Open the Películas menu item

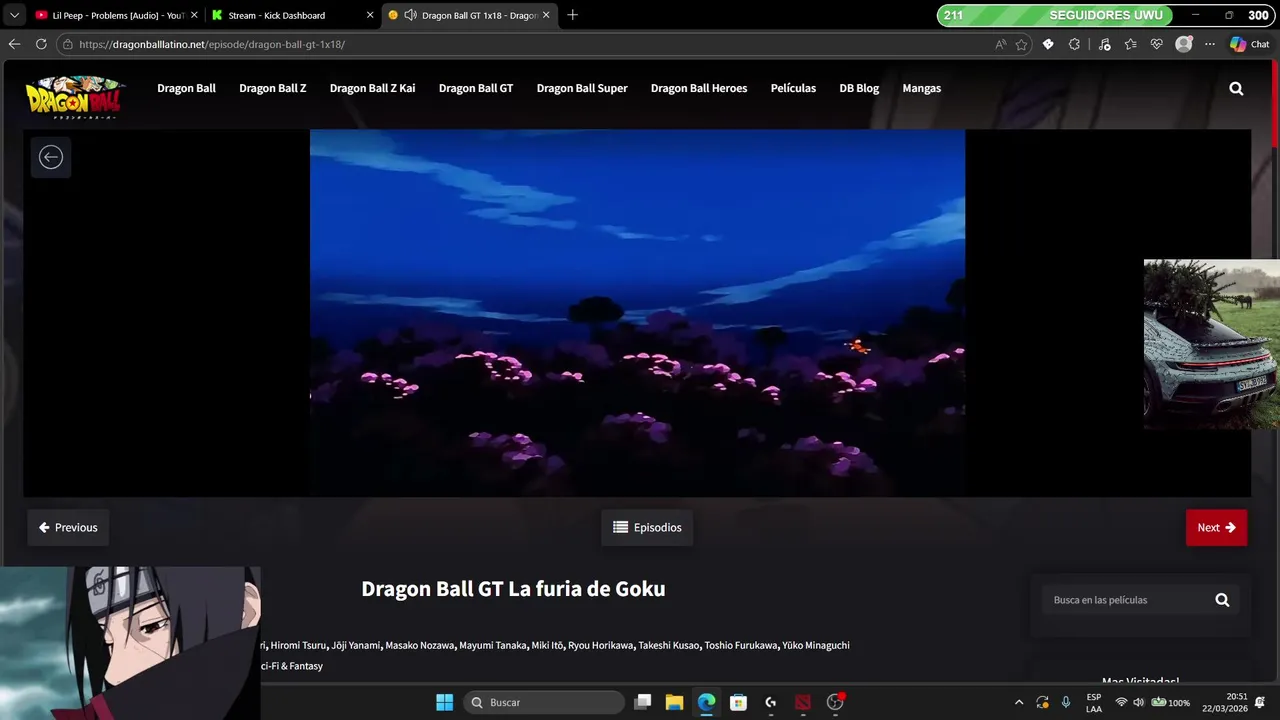tap(793, 88)
